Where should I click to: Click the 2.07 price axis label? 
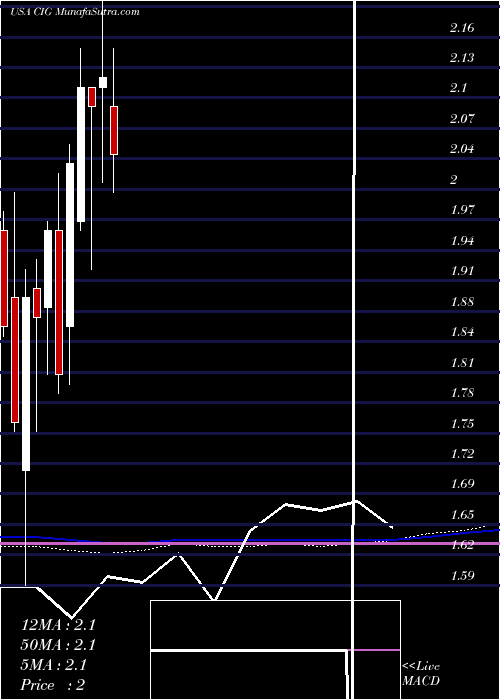coord(462,119)
